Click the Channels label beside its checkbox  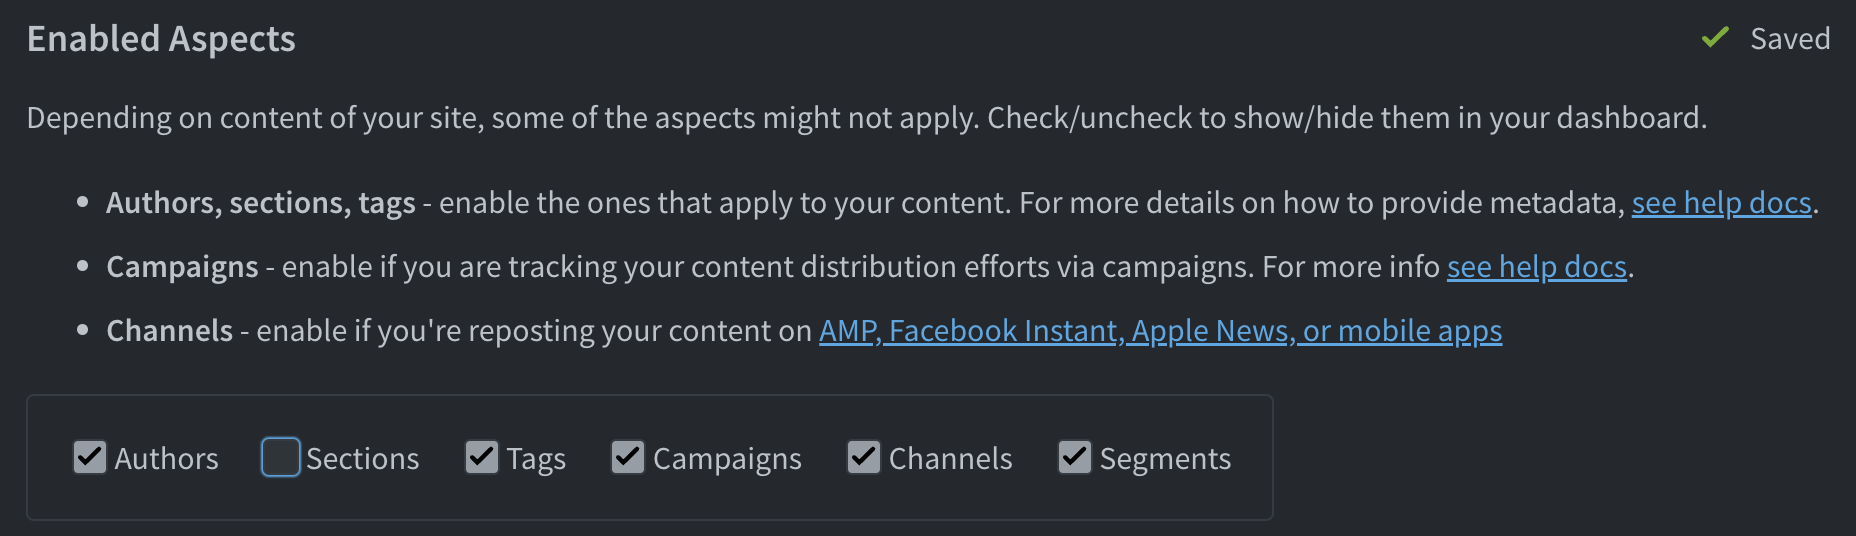tap(950, 459)
